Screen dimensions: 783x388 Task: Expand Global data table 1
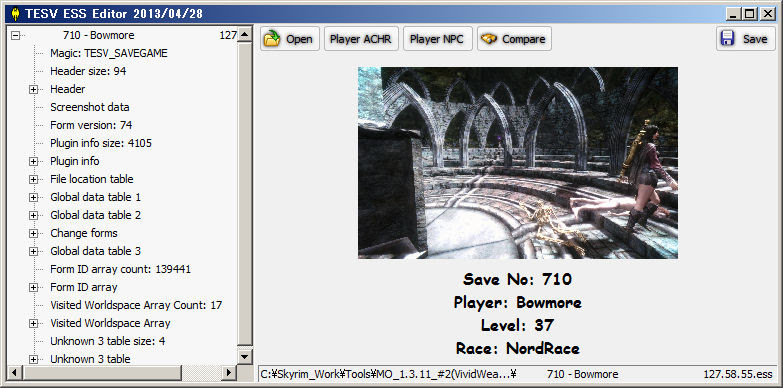[x=33, y=197]
